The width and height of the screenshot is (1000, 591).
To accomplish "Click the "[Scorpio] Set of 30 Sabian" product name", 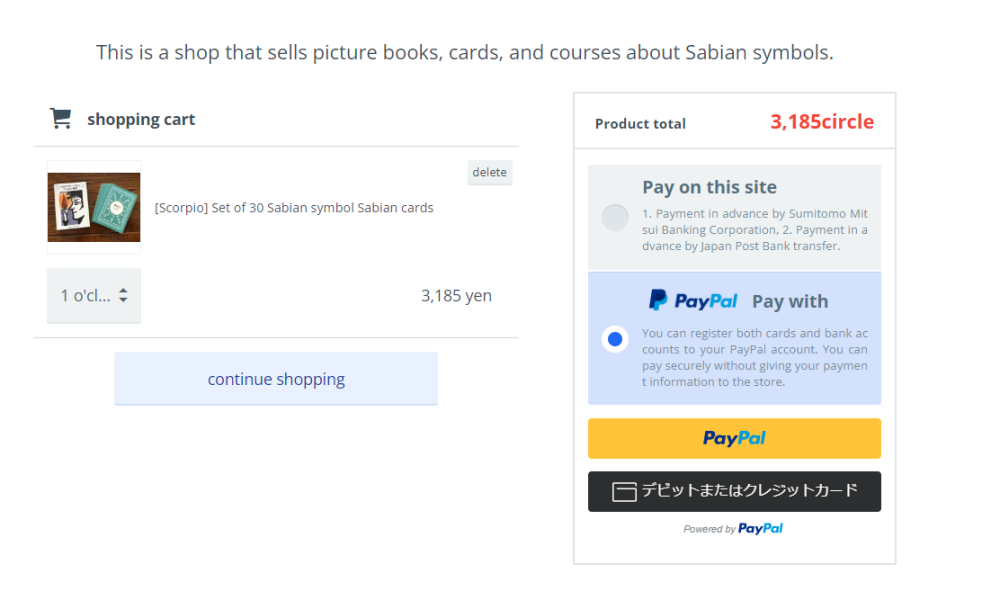I will tap(294, 208).
